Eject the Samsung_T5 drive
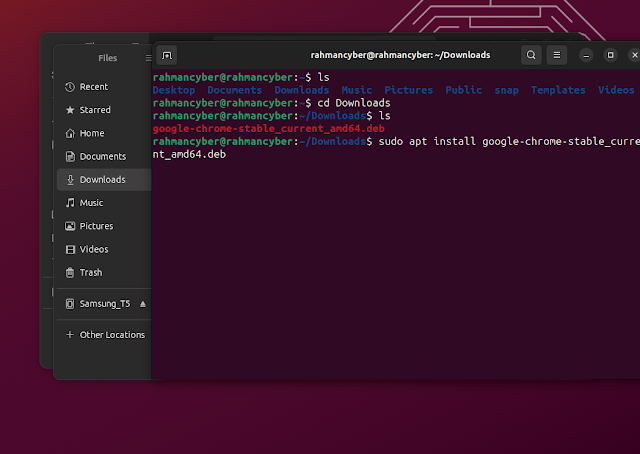 tap(143, 304)
